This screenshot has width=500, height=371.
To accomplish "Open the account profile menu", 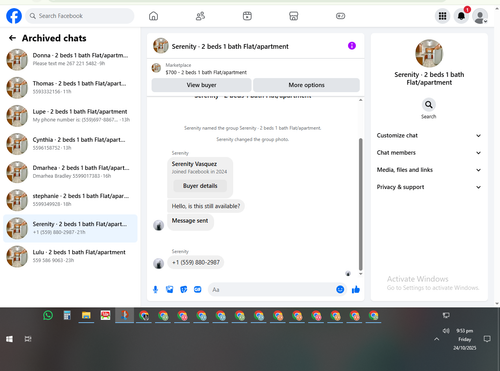I will pyautogui.click(x=480, y=16).
